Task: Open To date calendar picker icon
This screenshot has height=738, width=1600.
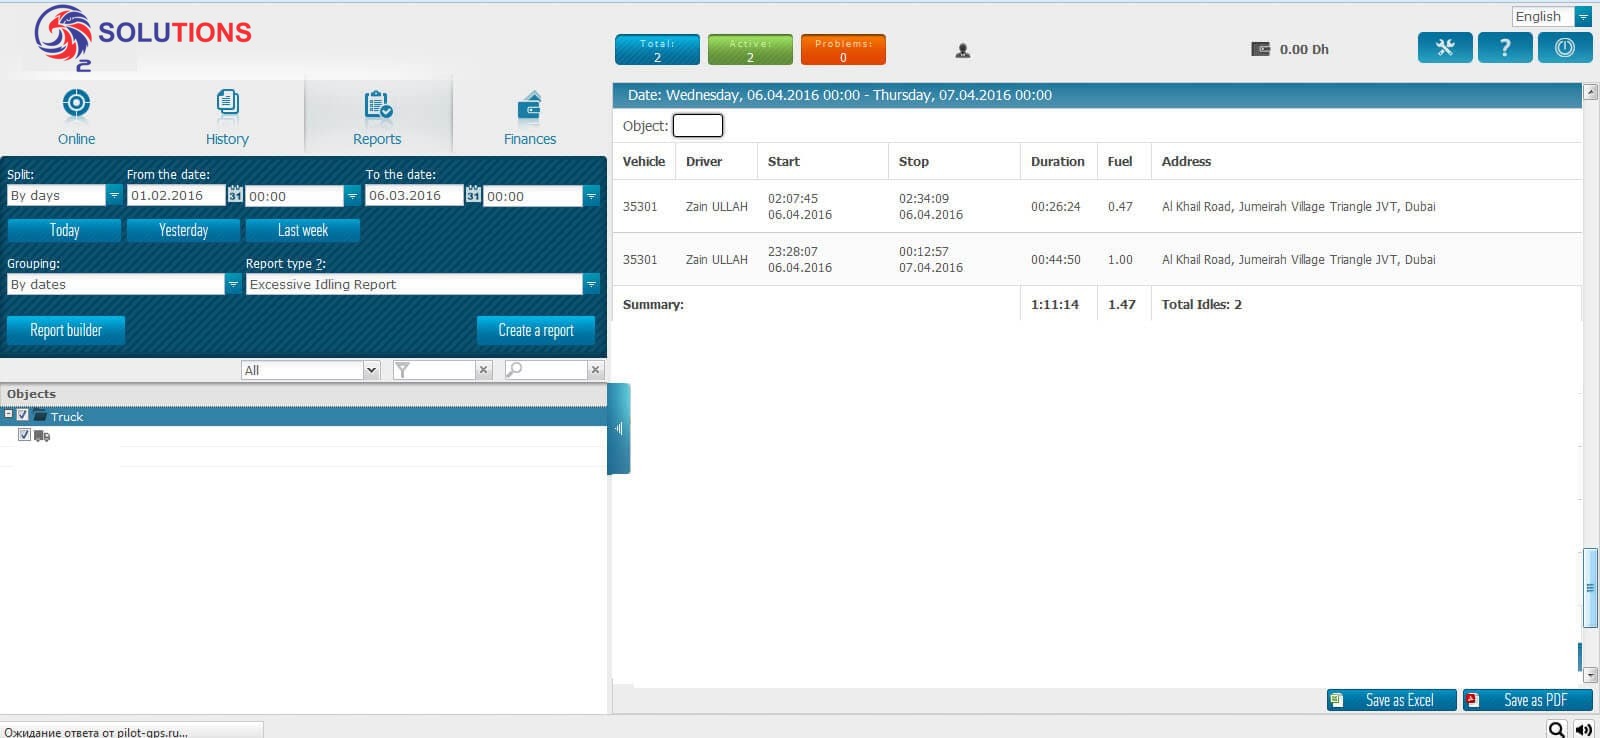Action: pyautogui.click(x=473, y=195)
